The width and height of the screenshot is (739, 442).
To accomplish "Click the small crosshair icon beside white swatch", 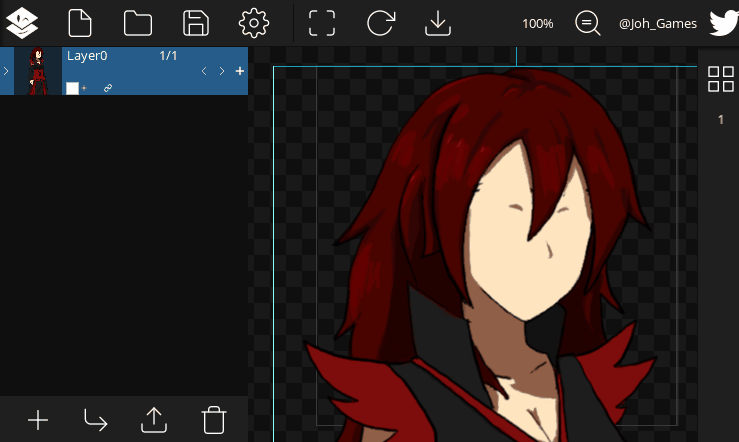I will coord(84,88).
